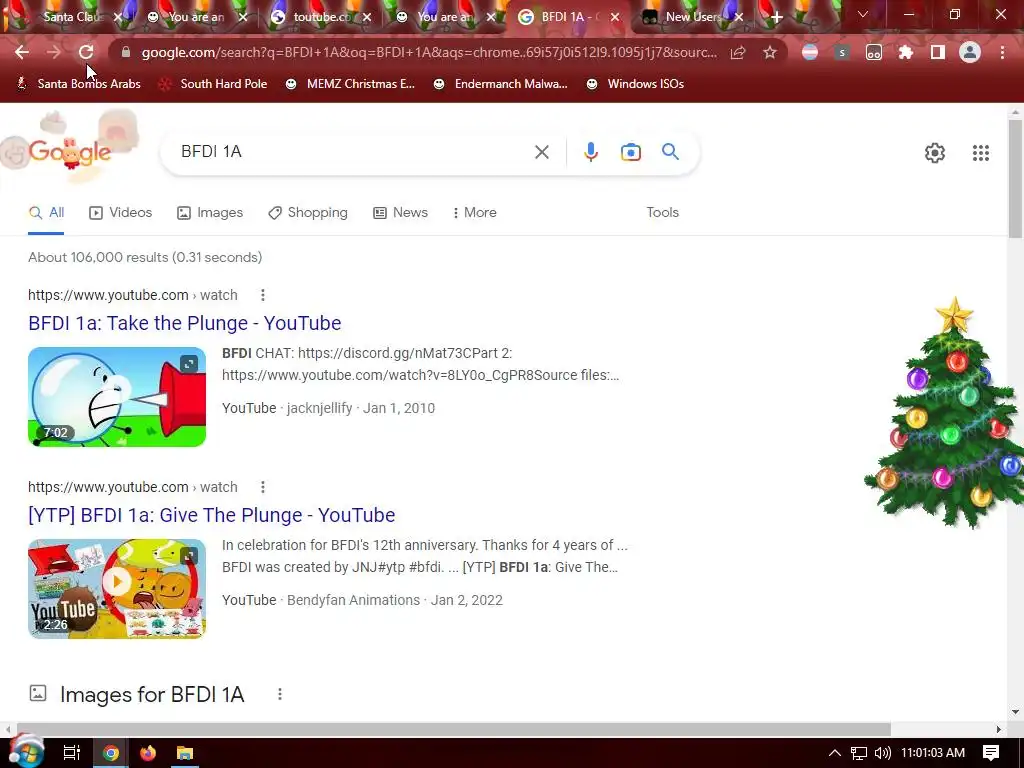1024x768 pixels.
Task: Play the 2:26 YTP video thumbnail
Action: pyautogui.click(x=117, y=589)
